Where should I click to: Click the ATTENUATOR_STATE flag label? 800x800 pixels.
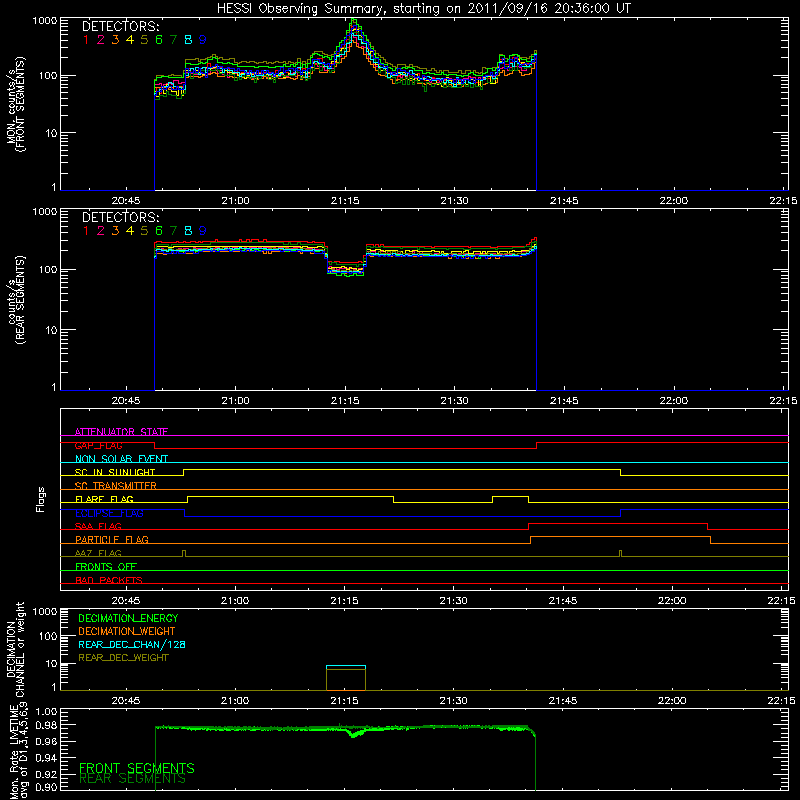pyautogui.click(x=121, y=432)
